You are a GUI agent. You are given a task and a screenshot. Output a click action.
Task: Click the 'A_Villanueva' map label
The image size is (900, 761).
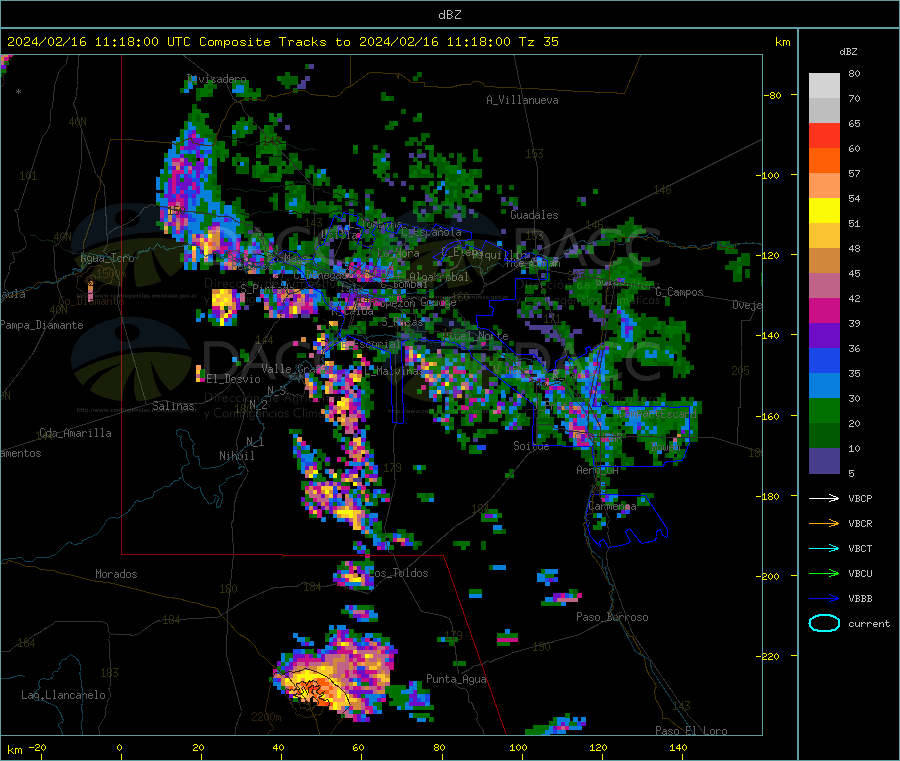(x=522, y=100)
